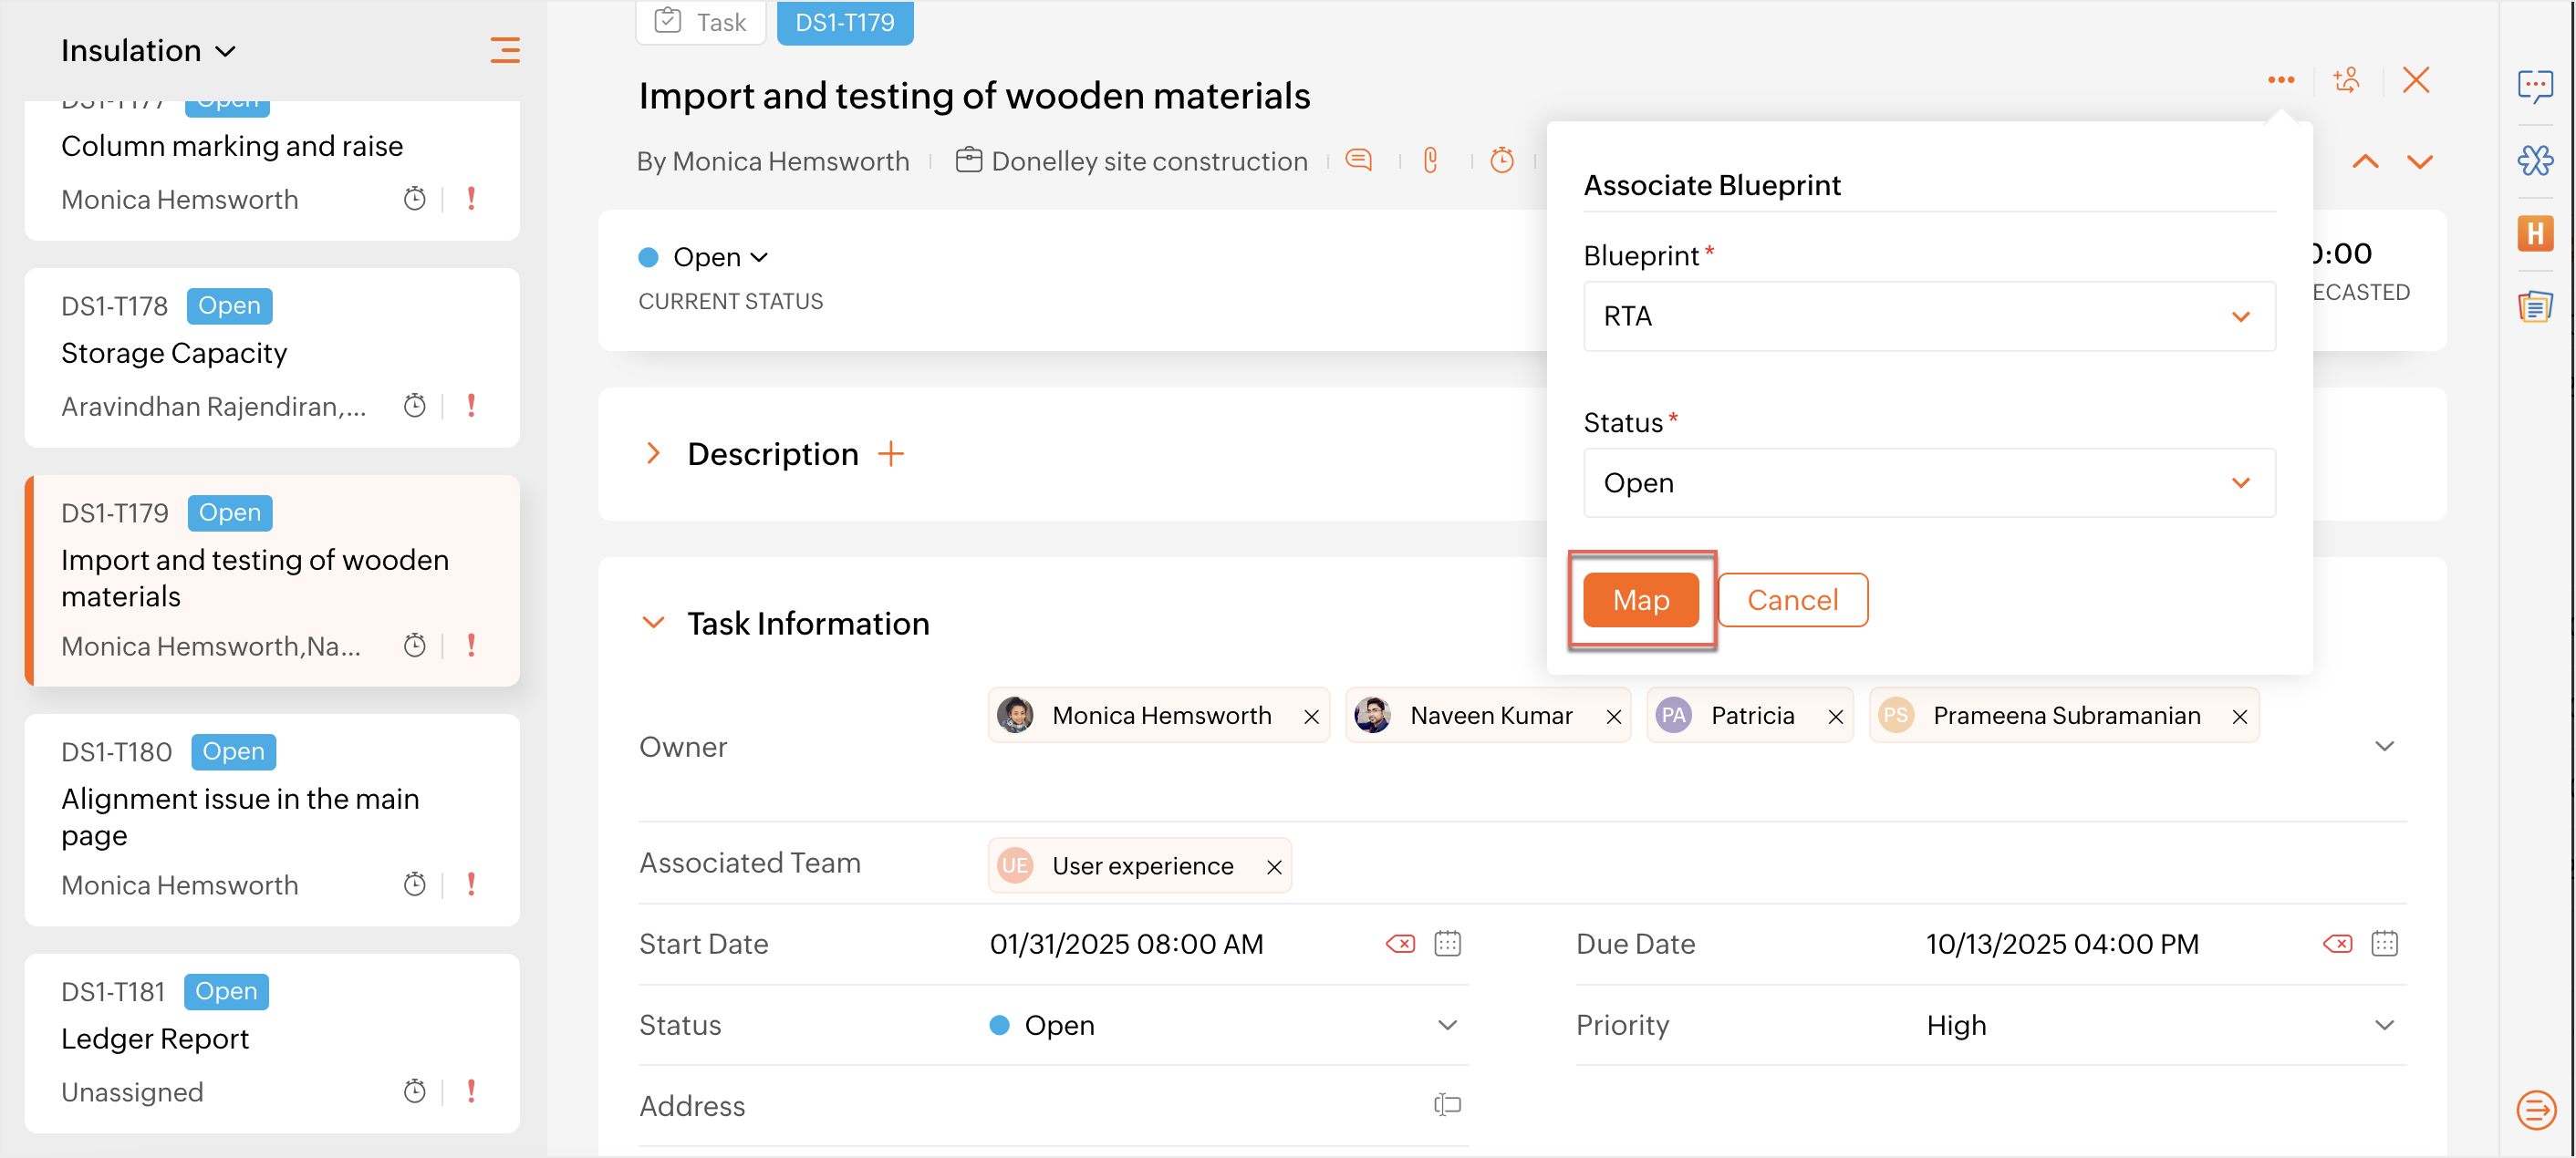Open the blueprint Status dropdown showing Open
Image resolution: width=2576 pixels, height=1158 pixels.
click(x=1928, y=483)
